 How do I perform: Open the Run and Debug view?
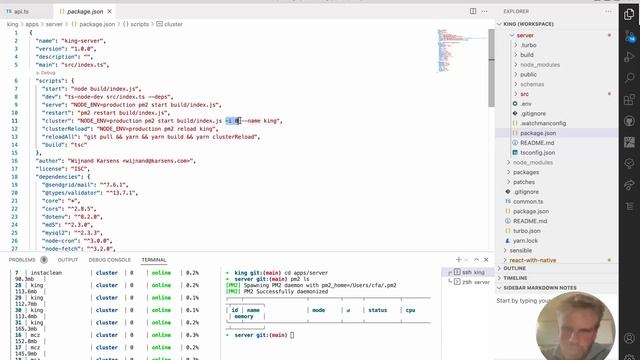[629, 57]
